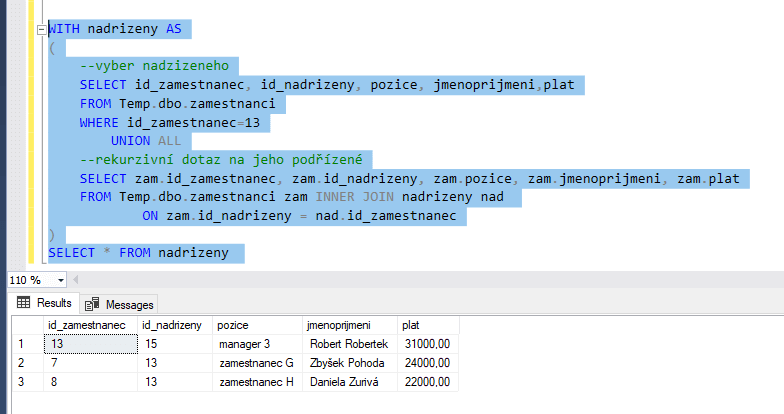
Task: Select the pozice column header
Action: 258,325
